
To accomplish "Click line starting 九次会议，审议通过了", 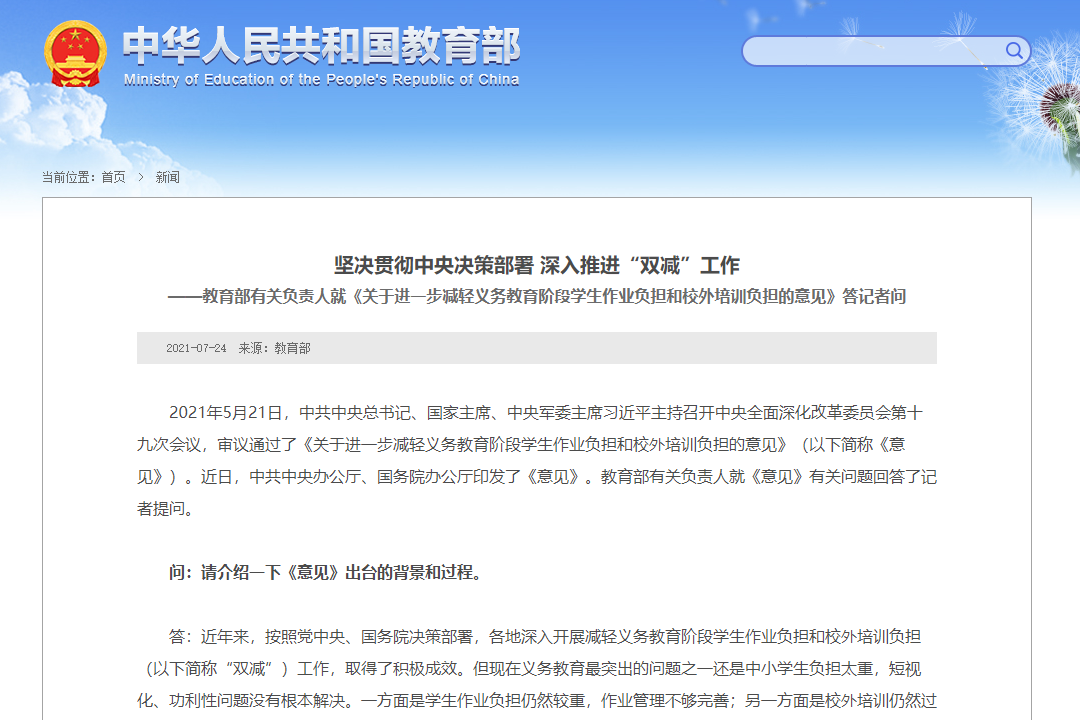I will (521, 444).
